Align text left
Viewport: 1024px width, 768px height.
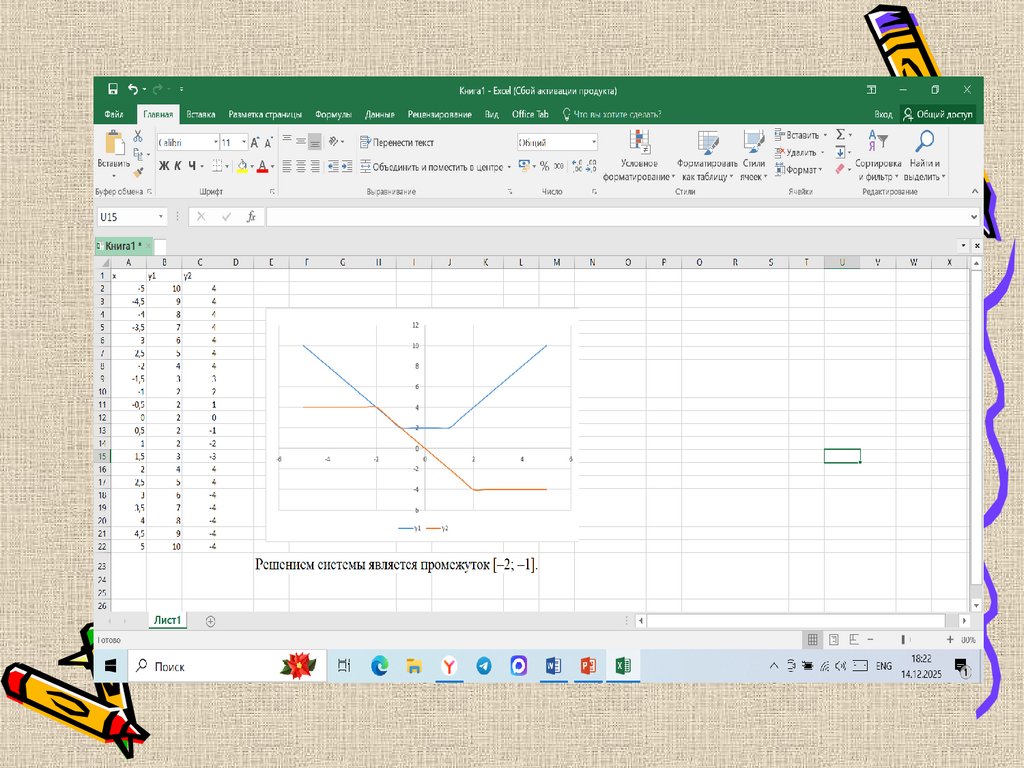pyautogui.click(x=287, y=167)
